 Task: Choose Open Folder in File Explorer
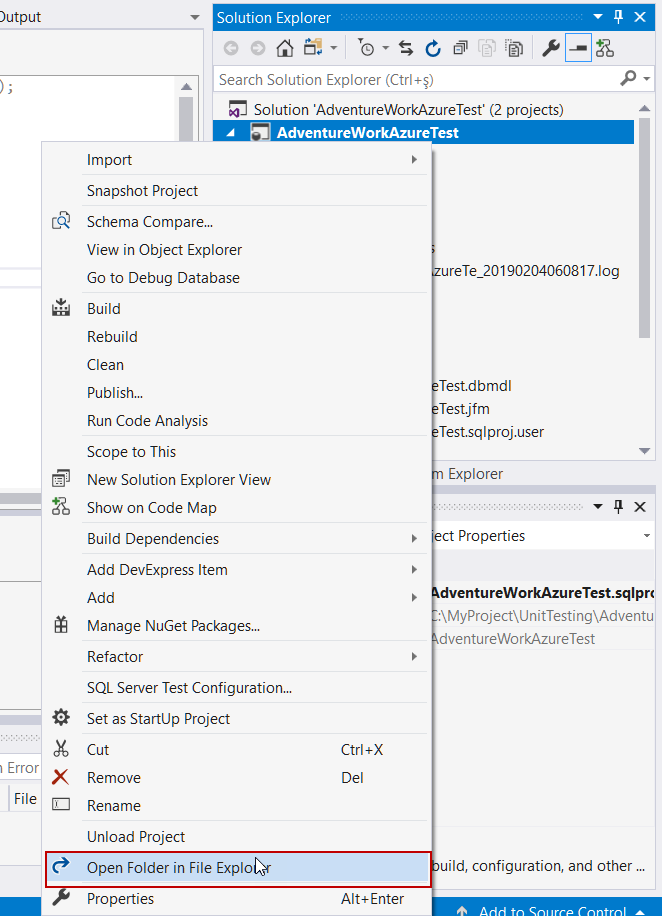(x=179, y=868)
